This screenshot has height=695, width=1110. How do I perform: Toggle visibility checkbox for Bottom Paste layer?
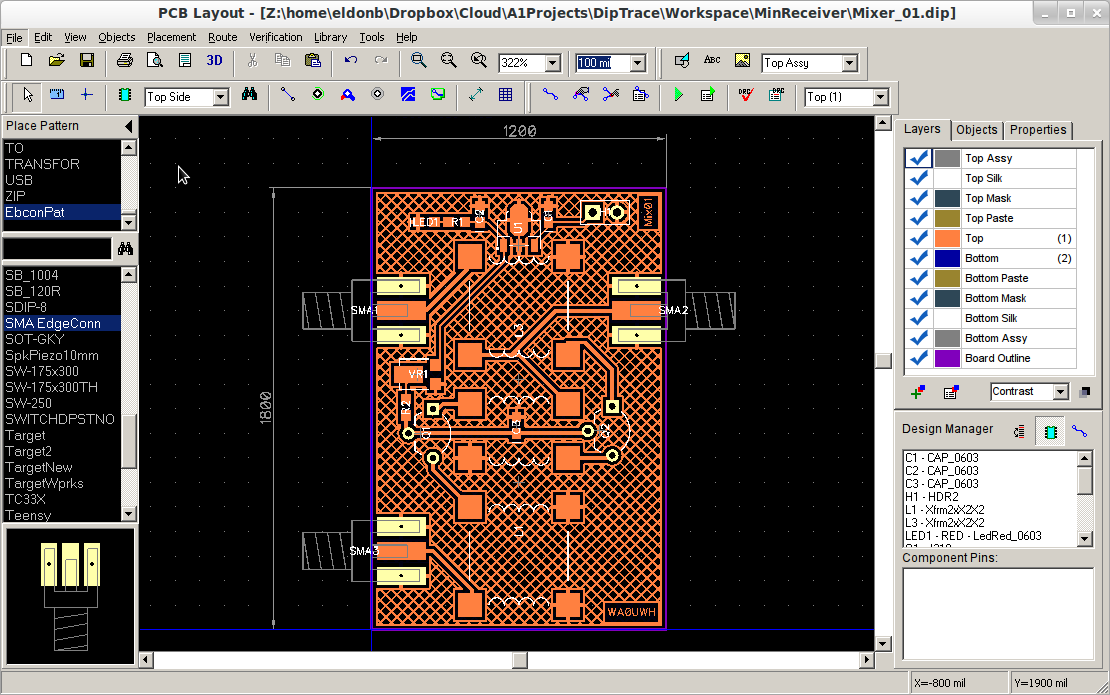coord(919,278)
